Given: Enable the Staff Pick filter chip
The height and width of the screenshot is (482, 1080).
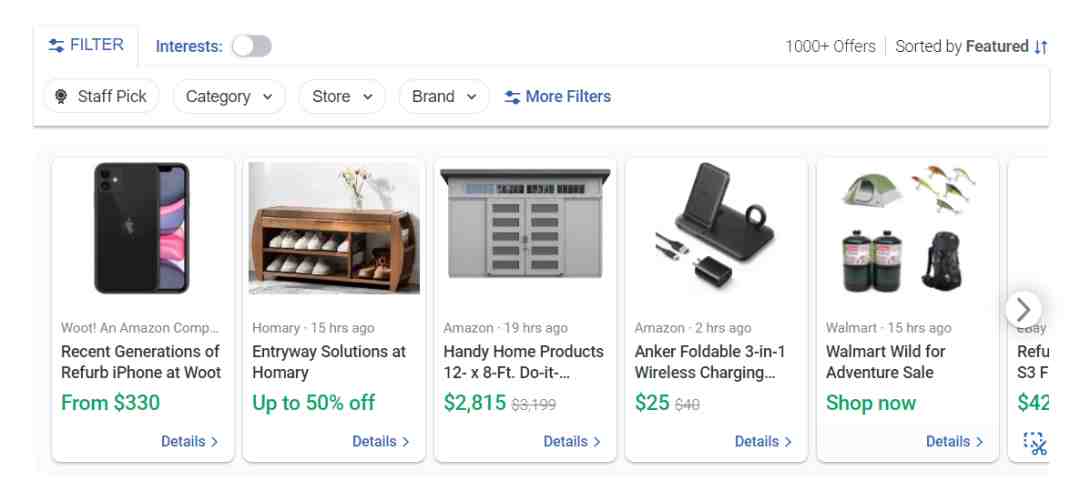Looking at the screenshot, I should 101,96.
